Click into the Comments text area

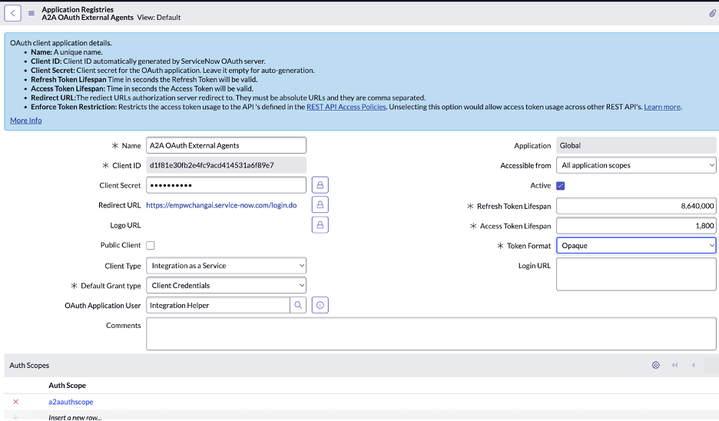(x=430, y=334)
